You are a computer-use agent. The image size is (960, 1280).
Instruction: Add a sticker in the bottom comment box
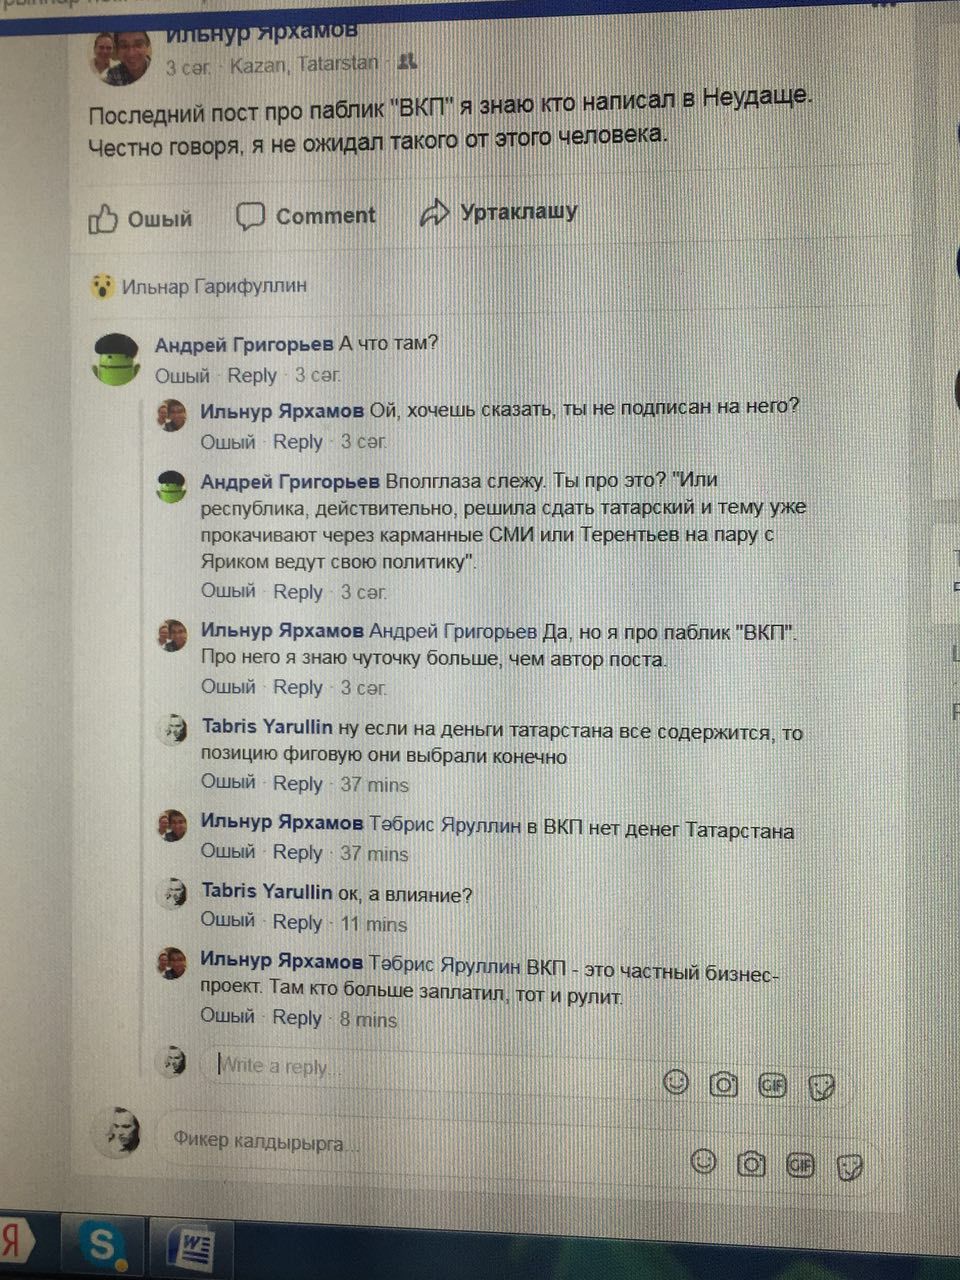coord(850,1166)
